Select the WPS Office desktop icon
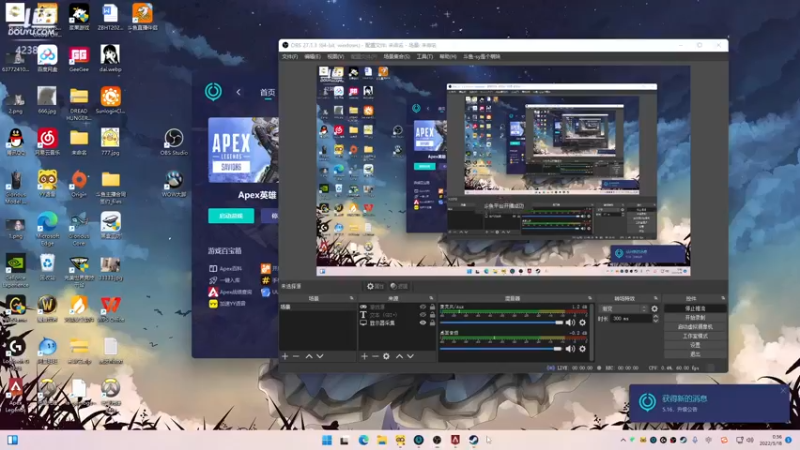Screen dimensions: 800x450 [x=110, y=309]
